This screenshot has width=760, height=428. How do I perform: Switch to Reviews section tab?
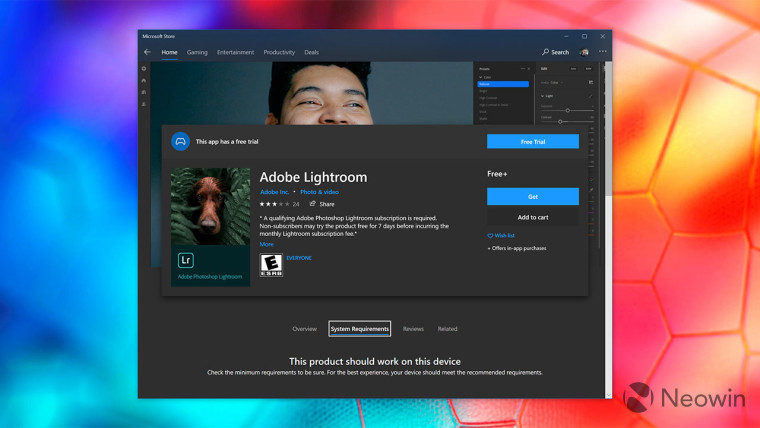pyautogui.click(x=413, y=329)
